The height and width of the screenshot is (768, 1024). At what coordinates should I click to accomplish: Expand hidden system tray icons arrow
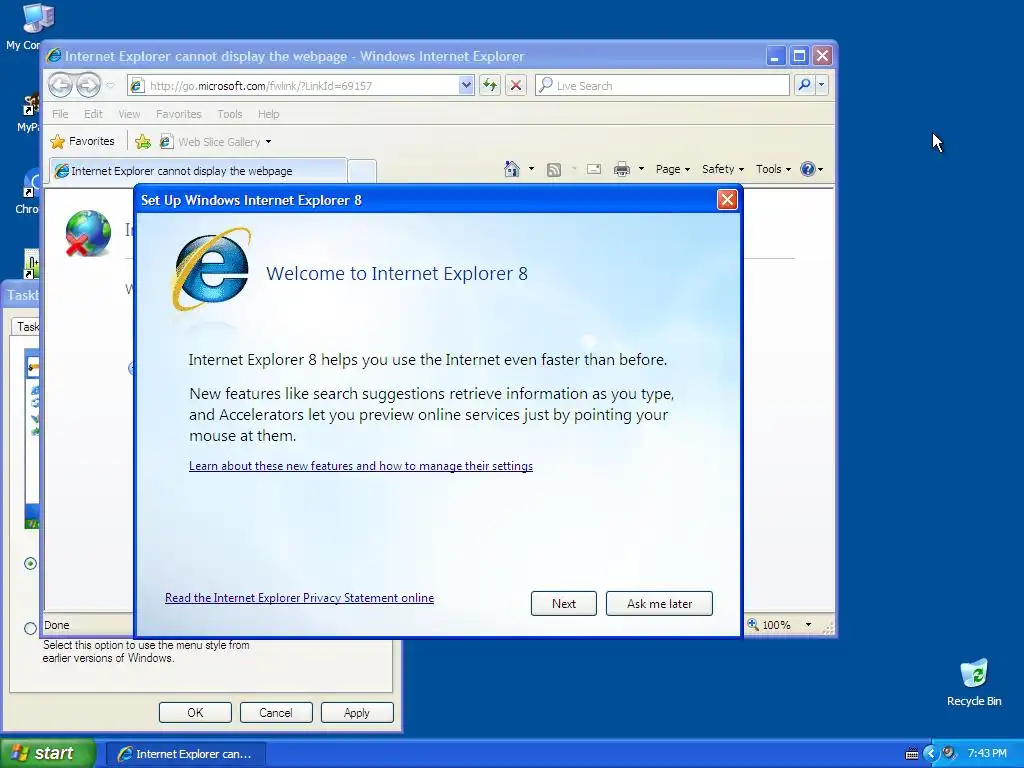(x=931, y=754)
